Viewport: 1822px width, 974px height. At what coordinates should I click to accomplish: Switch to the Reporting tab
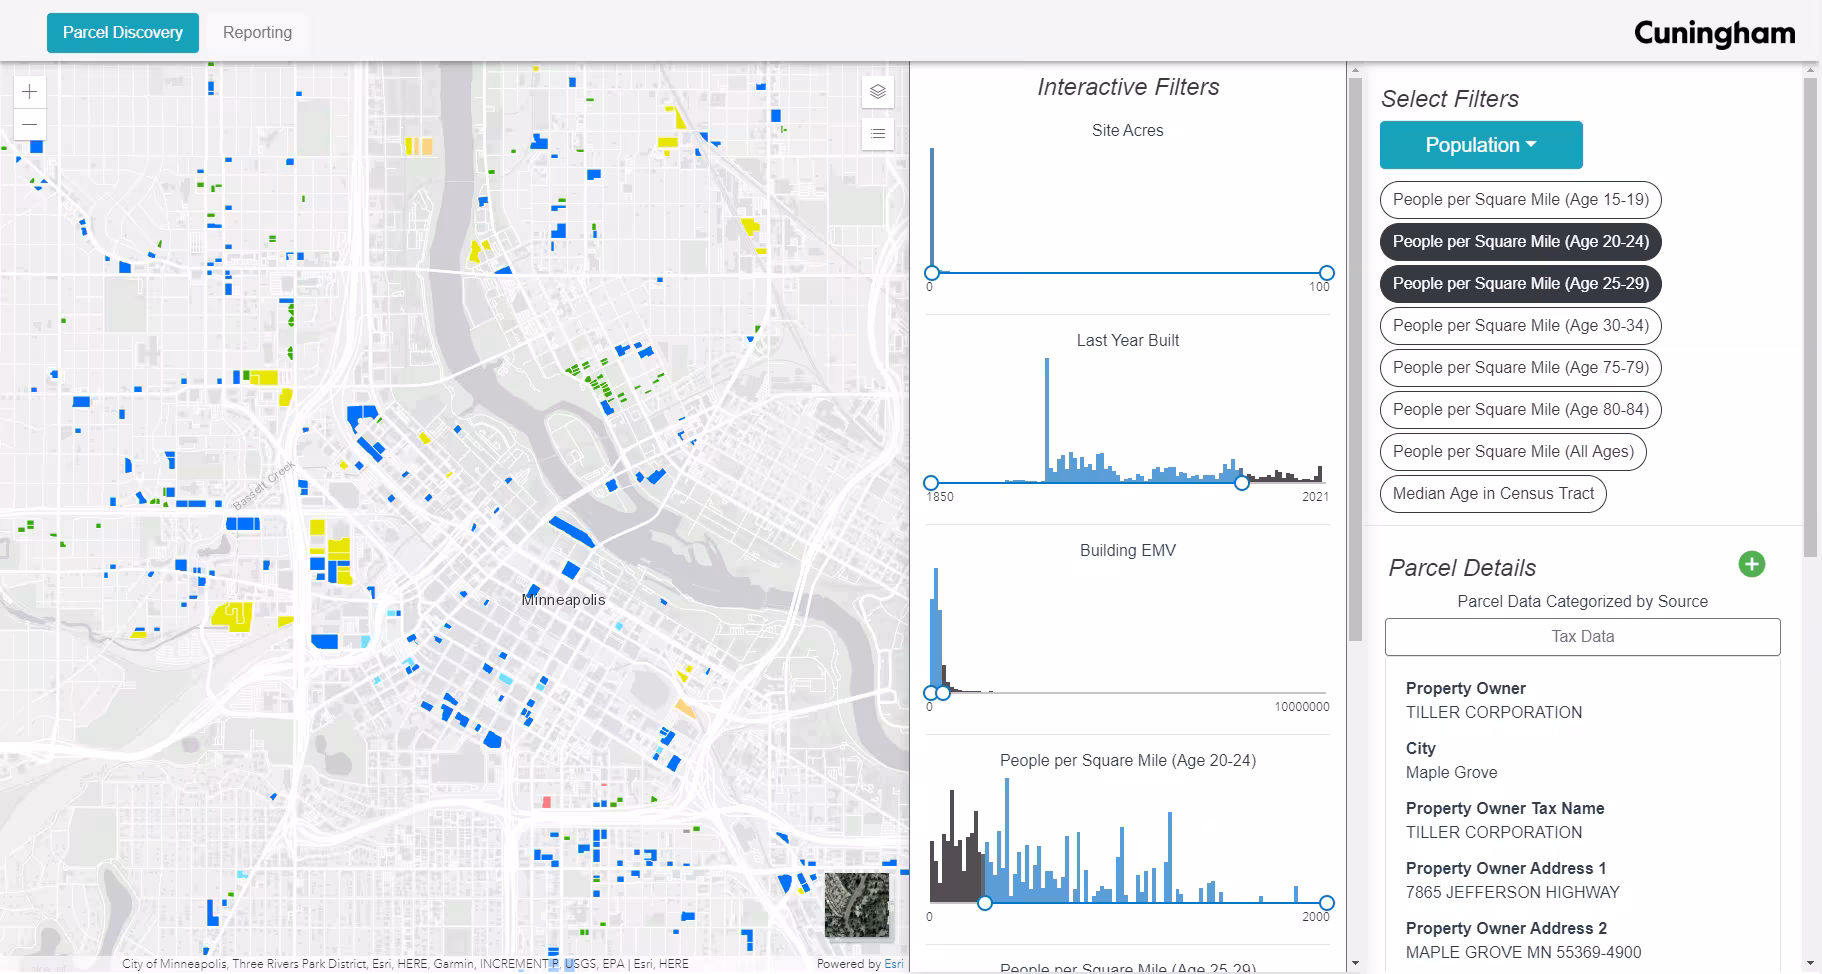[257, 33]
